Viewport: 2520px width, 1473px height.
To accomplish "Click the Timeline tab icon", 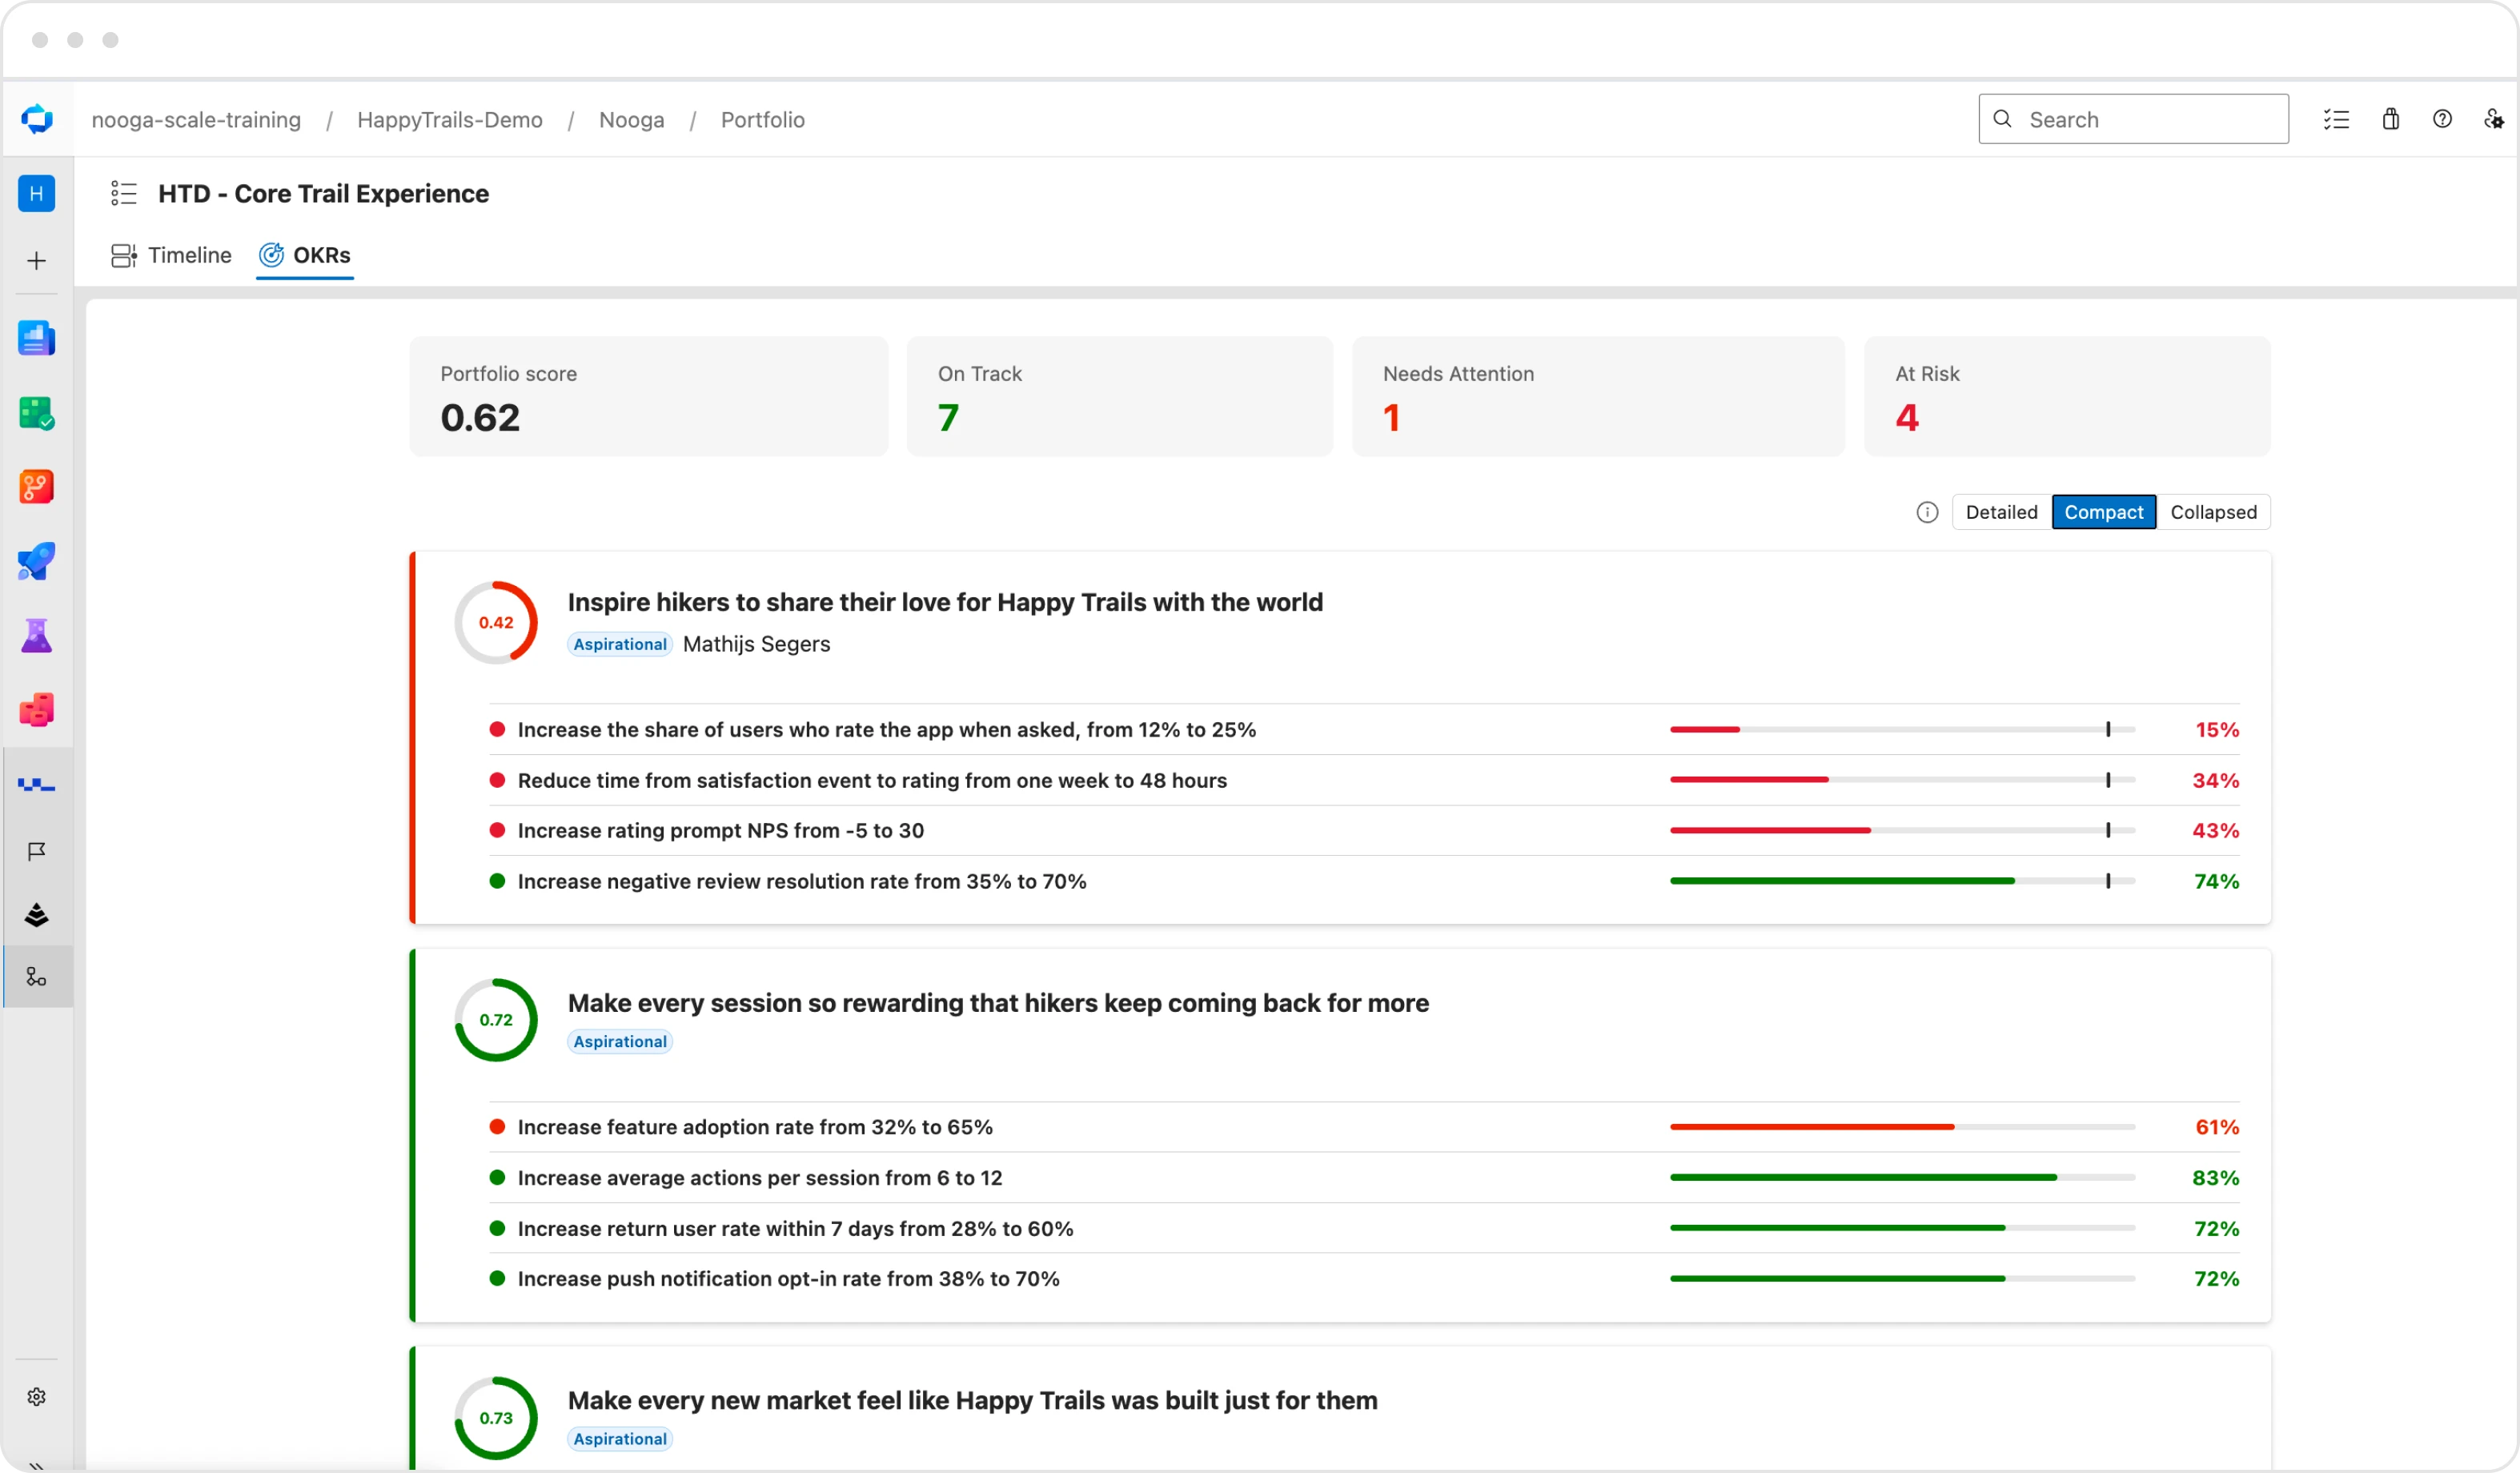I will click(124, 255).
